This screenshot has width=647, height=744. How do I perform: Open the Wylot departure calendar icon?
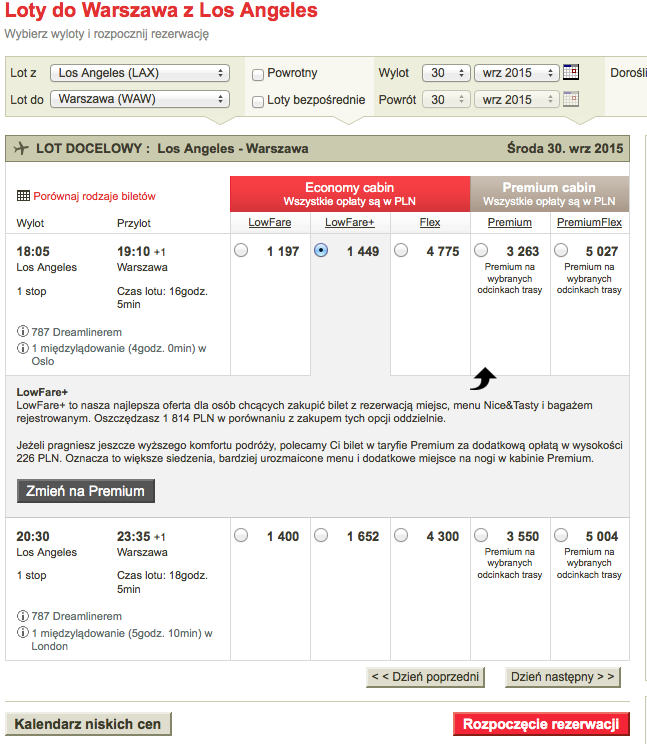(571, 72)
